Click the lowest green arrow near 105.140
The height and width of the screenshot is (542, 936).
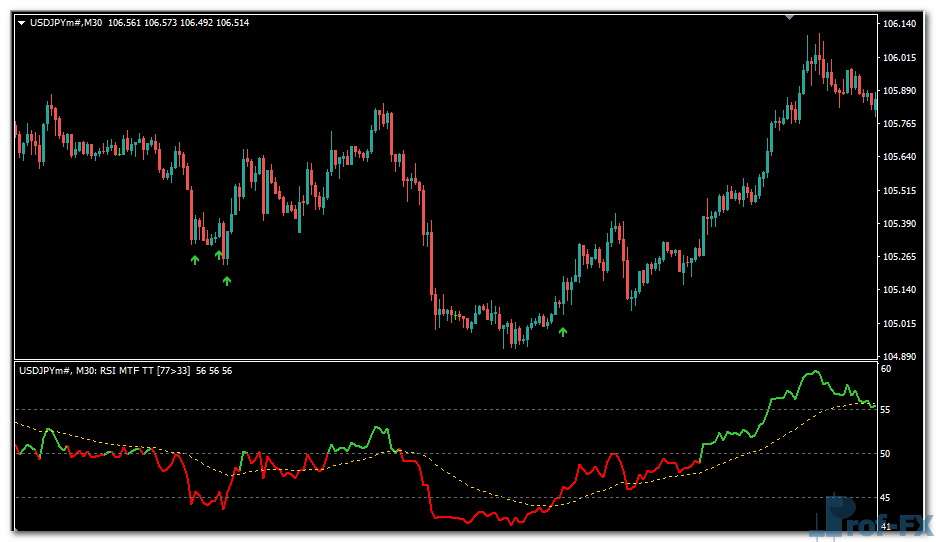pos(227,281)
